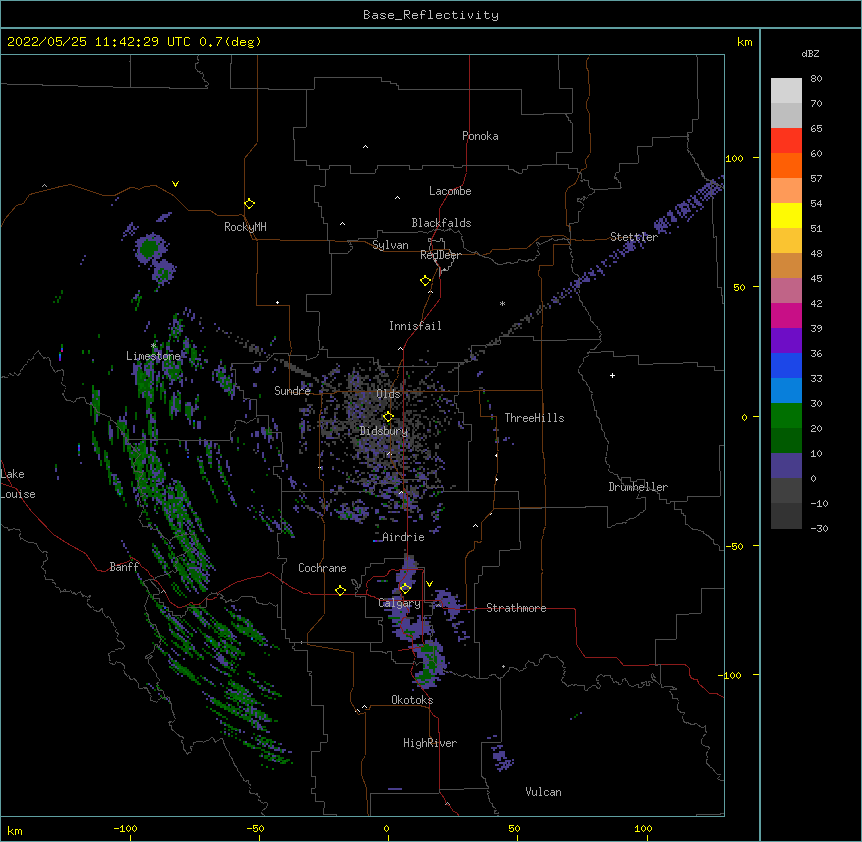Click the Vulcan label
862x842 pixels.
[543, 792]
